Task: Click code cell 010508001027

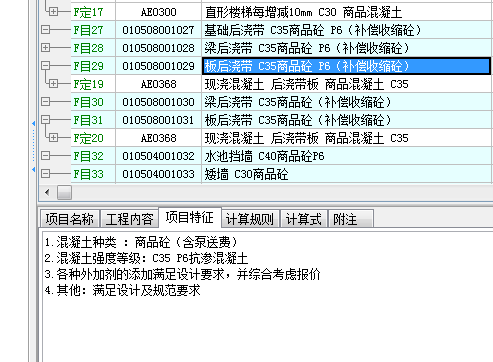Action: click(158, 30)
